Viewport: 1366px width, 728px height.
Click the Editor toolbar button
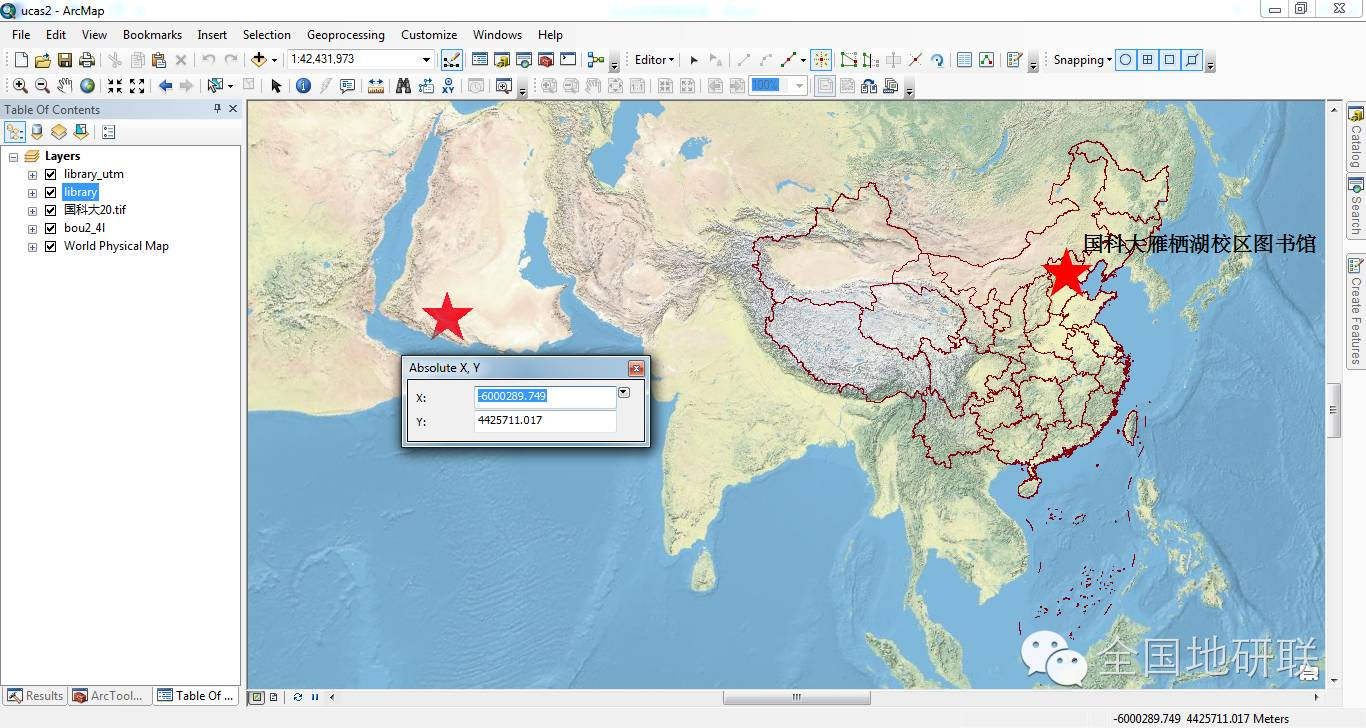tap(648, 60)
